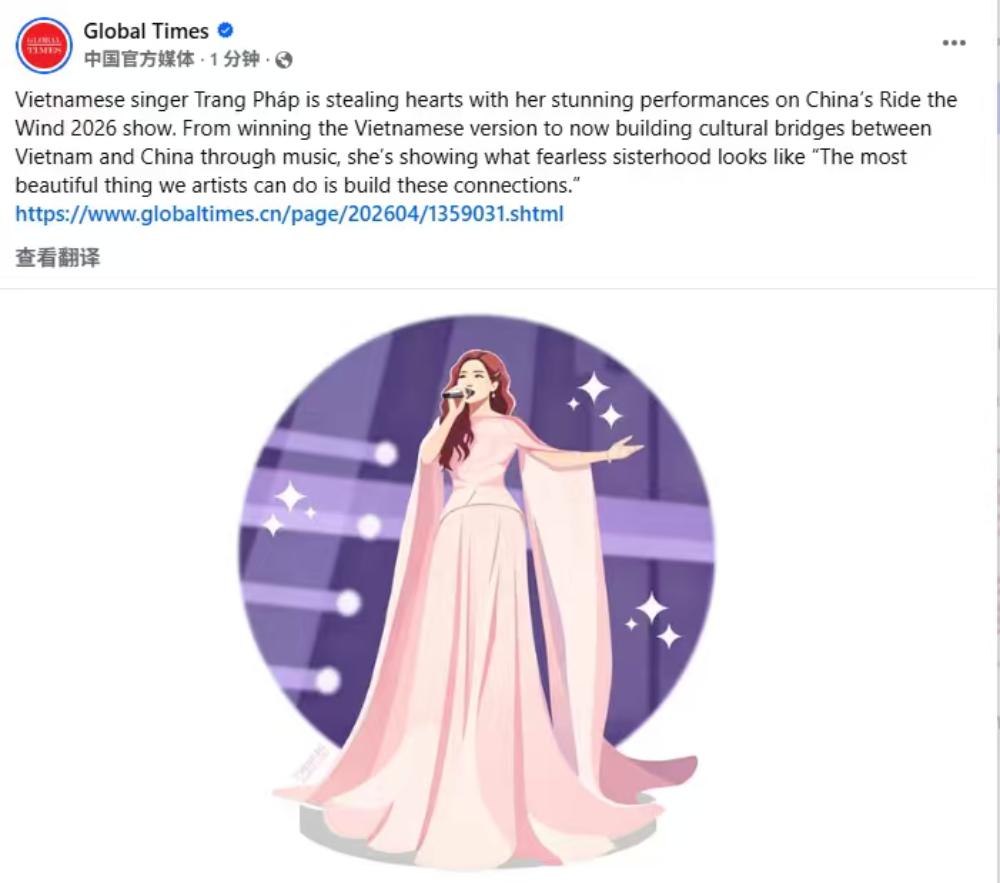
Task: Click the Global Times page name
Action: tap(146, 31)
